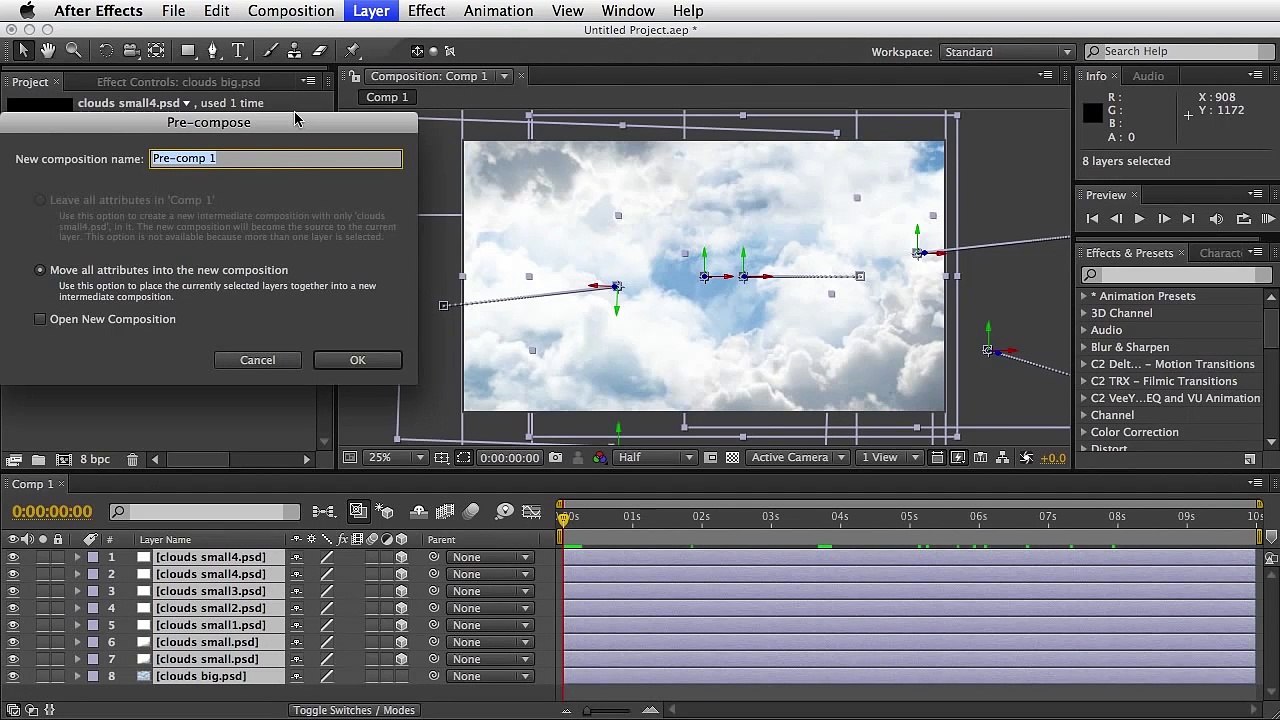Click the Search Help field
The image size is (1280, 720).
point(1178,52)
